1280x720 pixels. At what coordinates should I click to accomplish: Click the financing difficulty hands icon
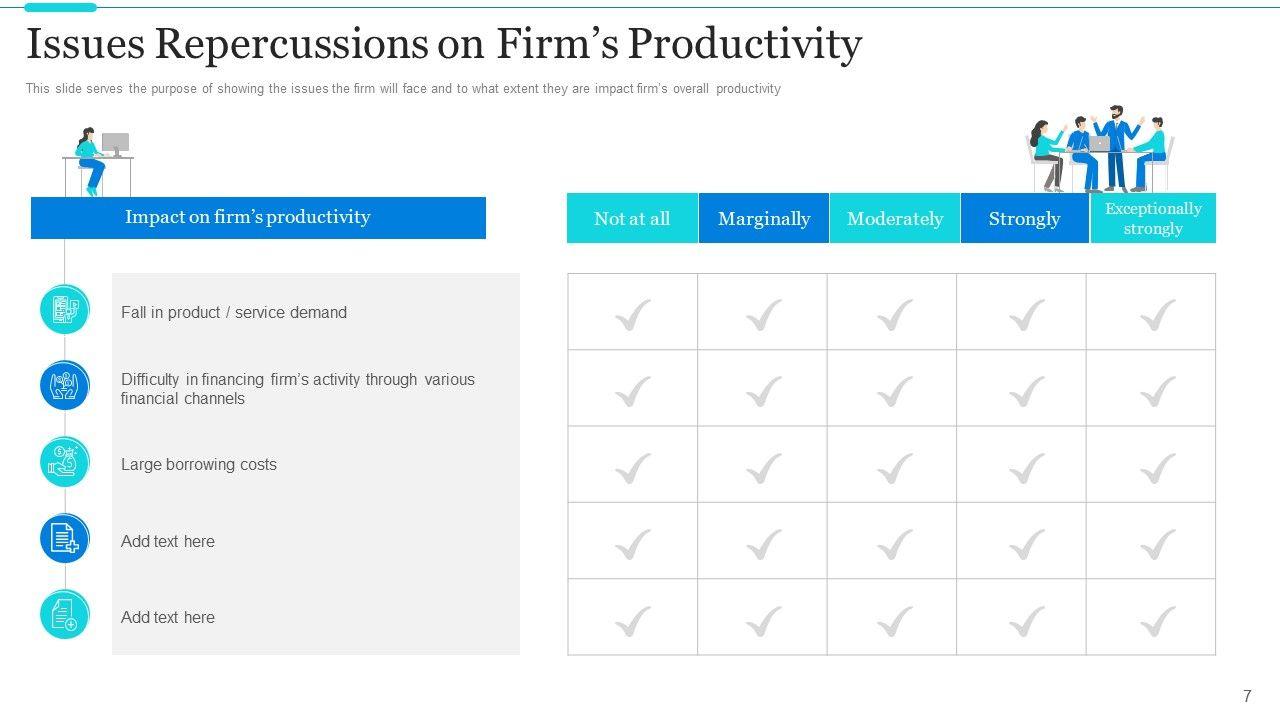65,386
